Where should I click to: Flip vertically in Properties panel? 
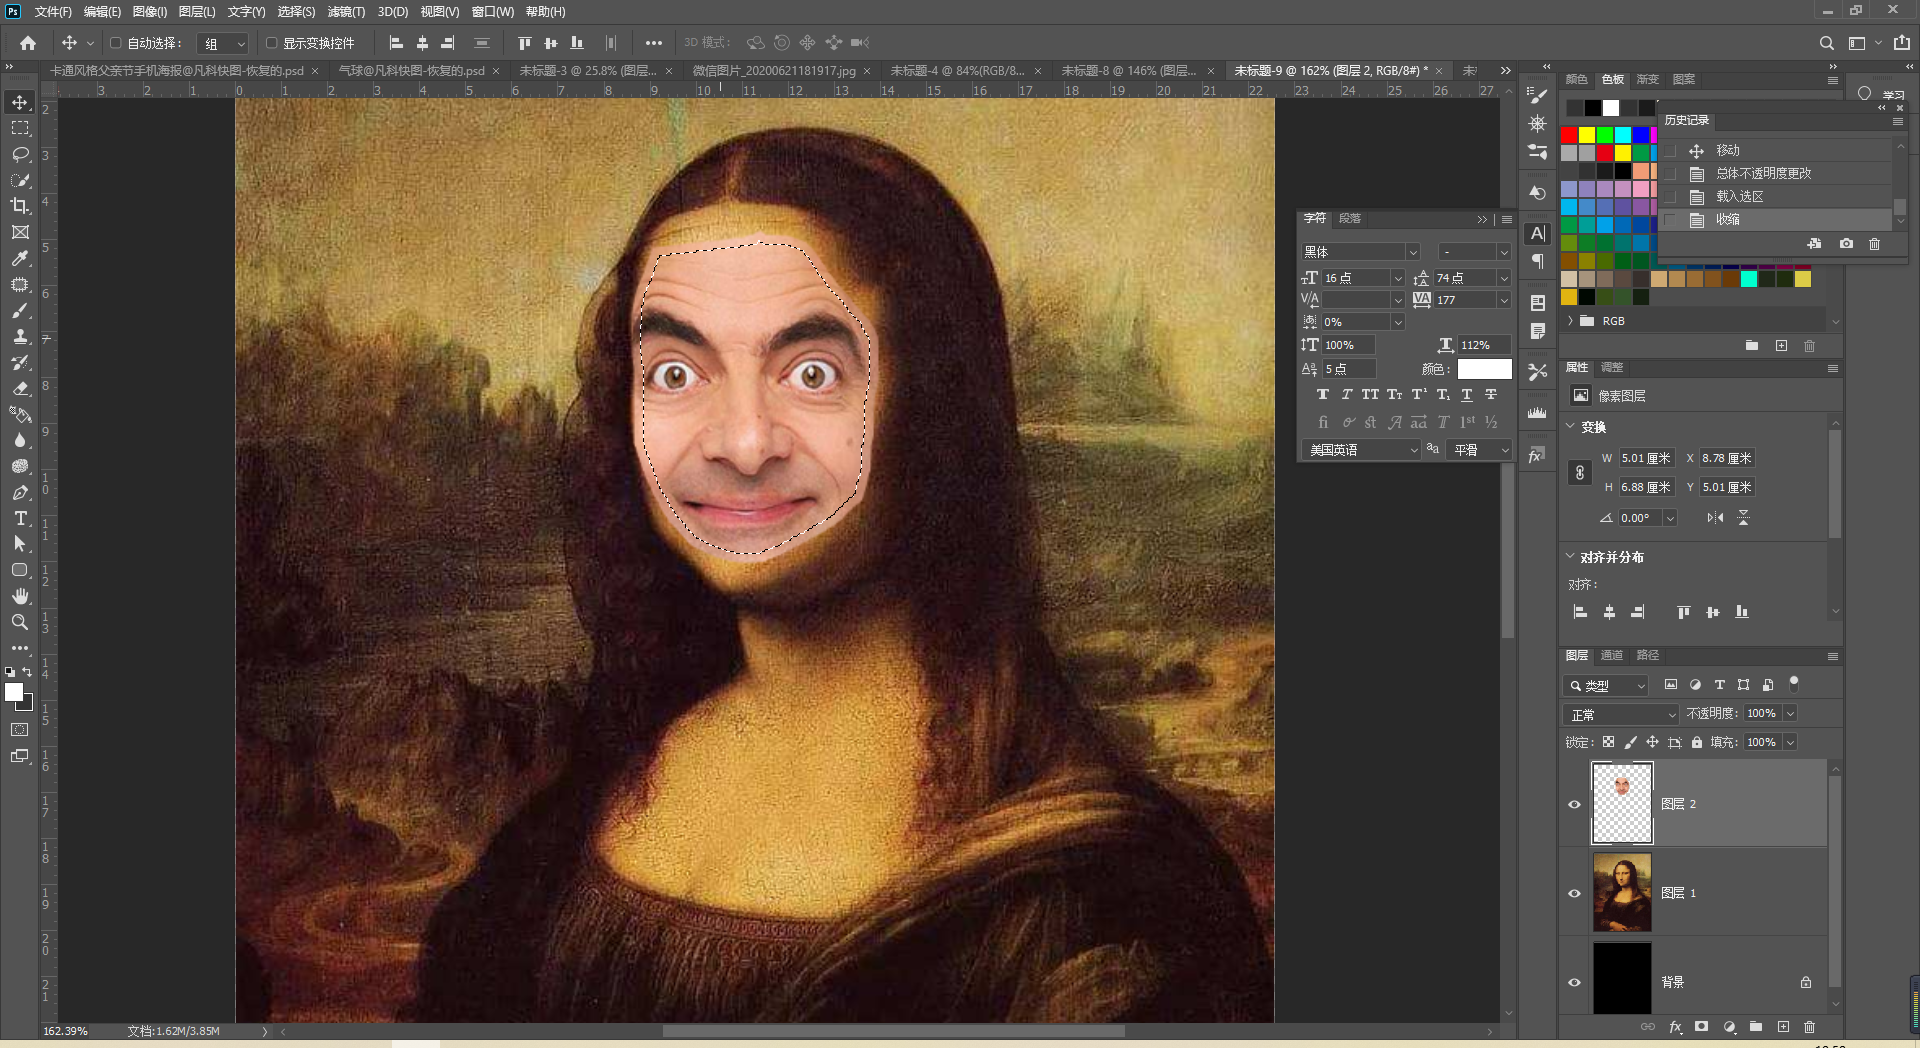pos(1743,518)
